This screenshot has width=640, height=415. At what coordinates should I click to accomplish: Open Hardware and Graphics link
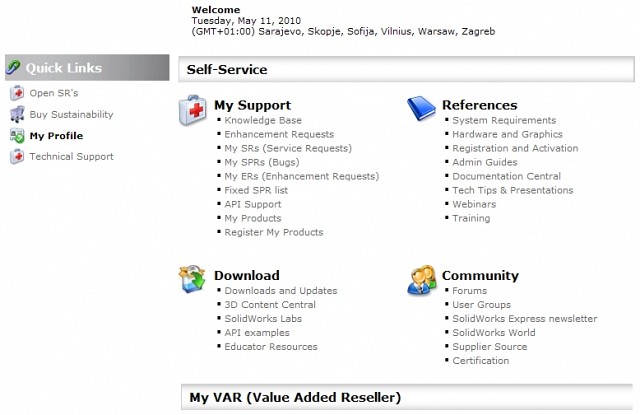tap(507, 134)
